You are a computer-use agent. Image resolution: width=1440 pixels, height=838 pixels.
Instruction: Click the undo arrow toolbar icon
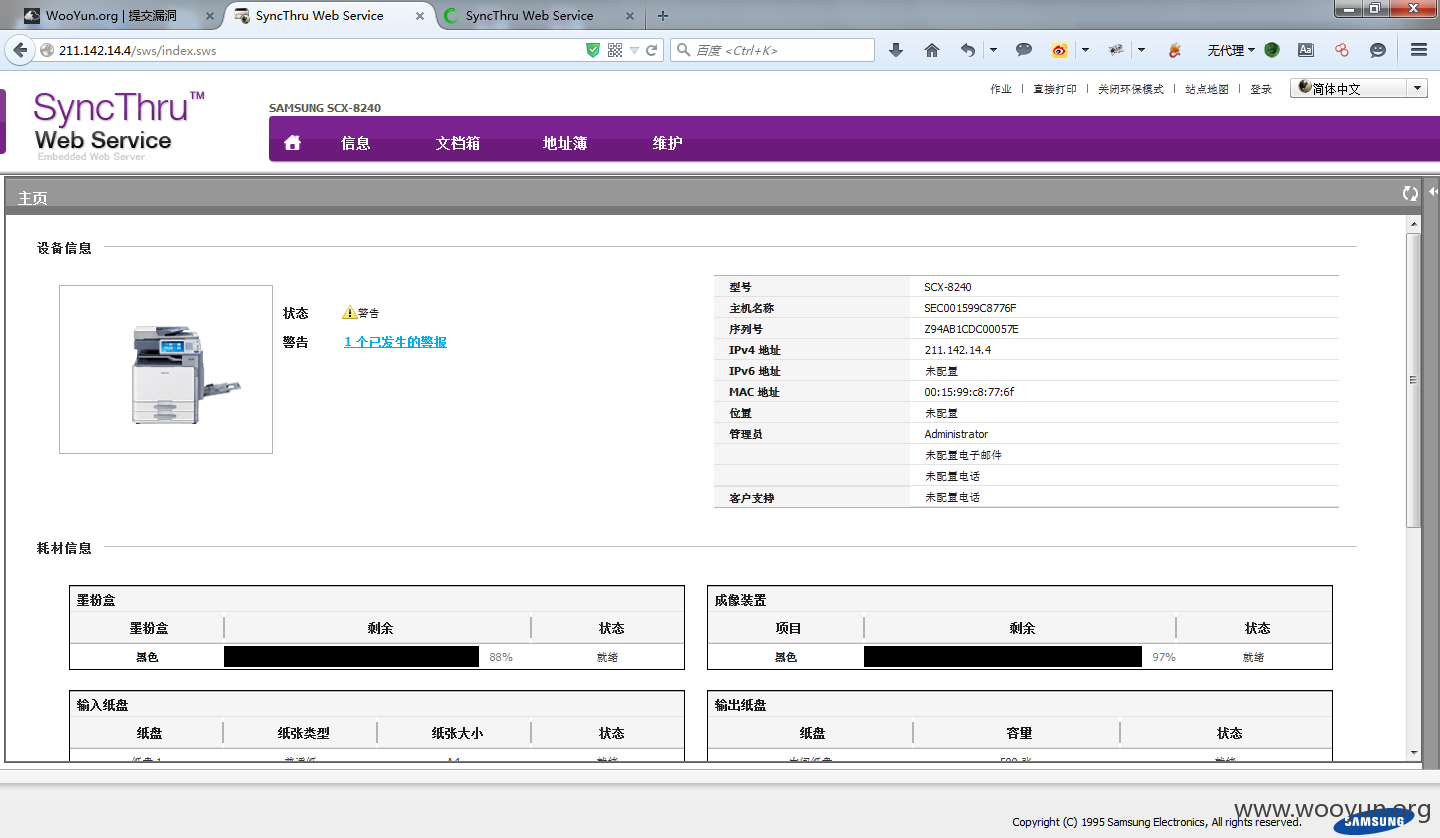967,50
